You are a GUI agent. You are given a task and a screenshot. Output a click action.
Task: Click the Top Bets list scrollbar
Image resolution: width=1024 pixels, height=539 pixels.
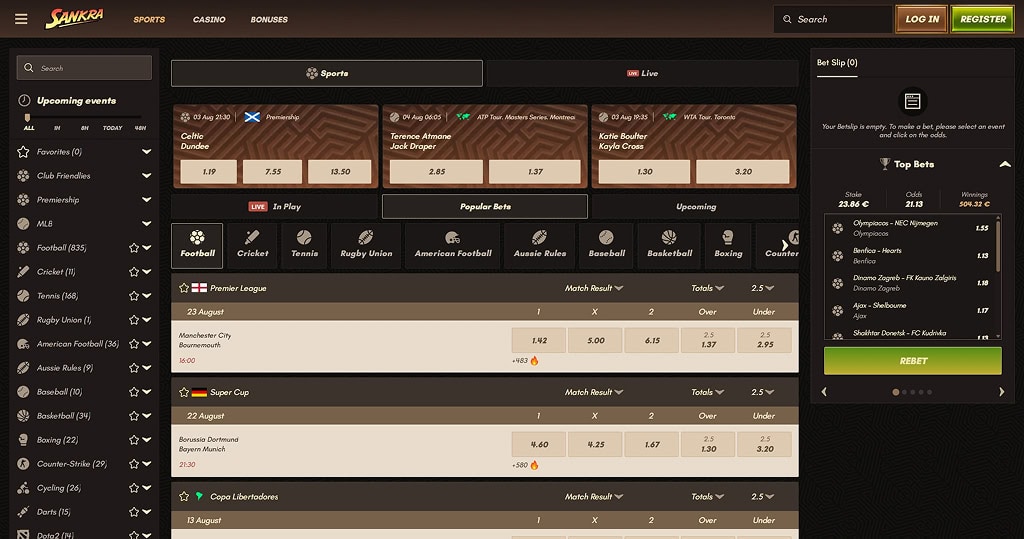click(998, 246)
